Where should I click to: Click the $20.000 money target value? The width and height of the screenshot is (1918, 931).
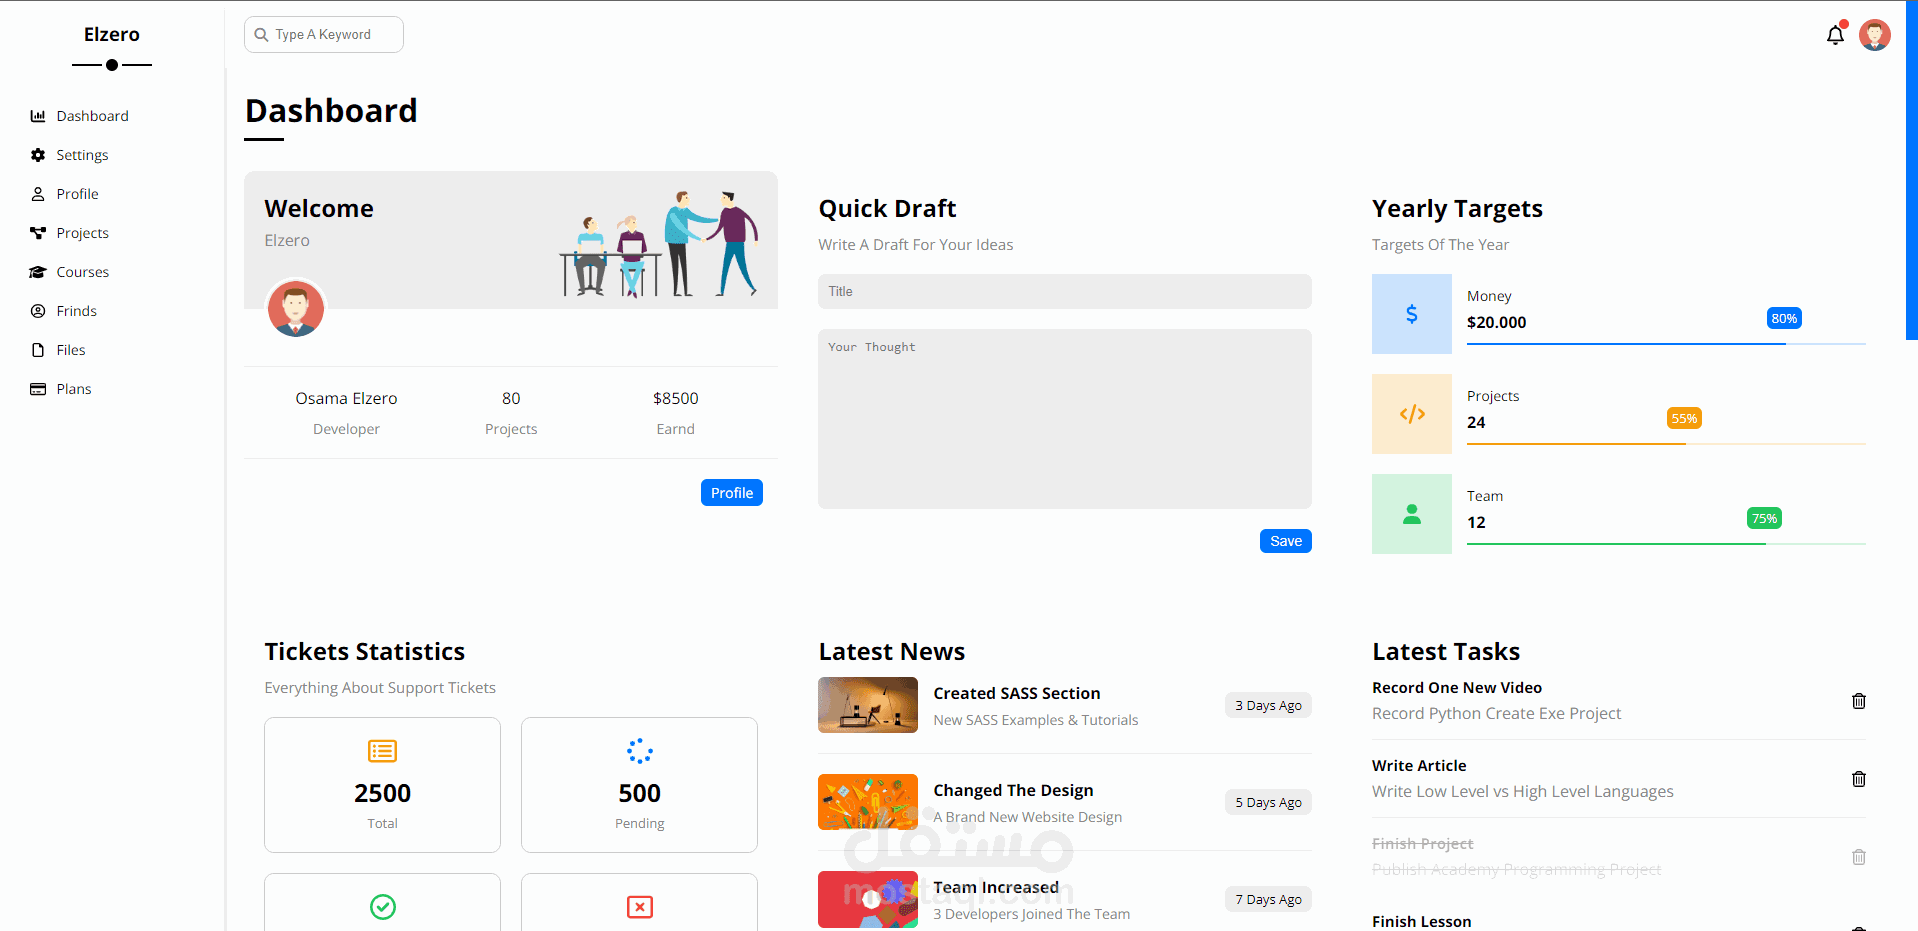(x=1497, y=323)
